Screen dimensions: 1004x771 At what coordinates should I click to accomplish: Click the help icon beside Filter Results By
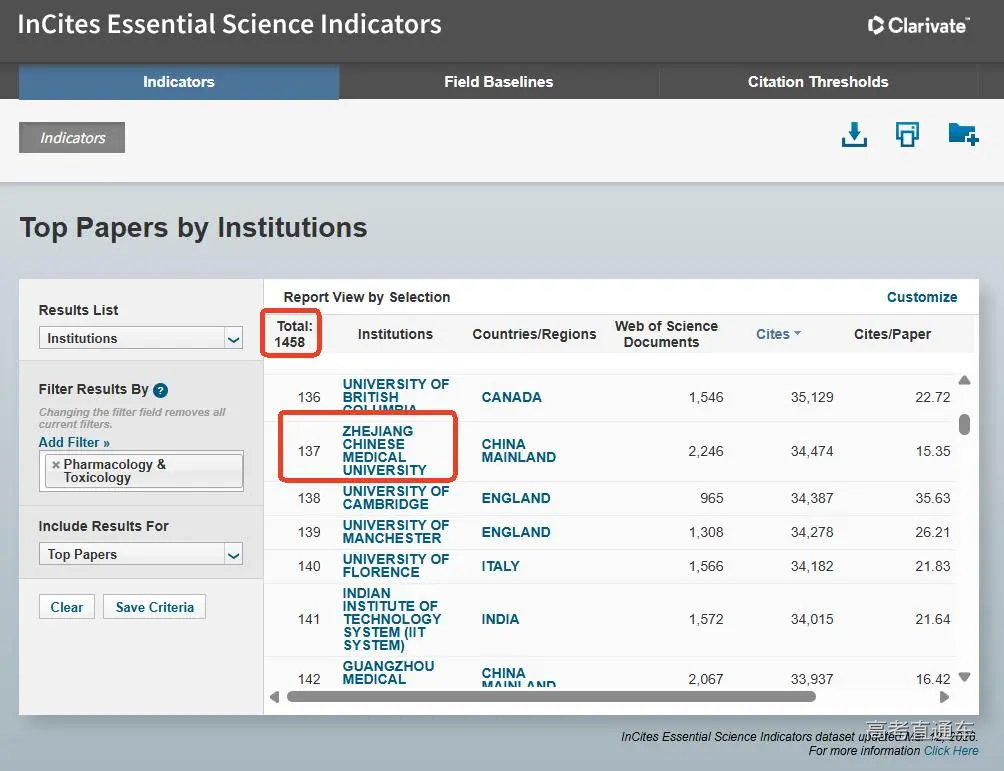point(160,390)
